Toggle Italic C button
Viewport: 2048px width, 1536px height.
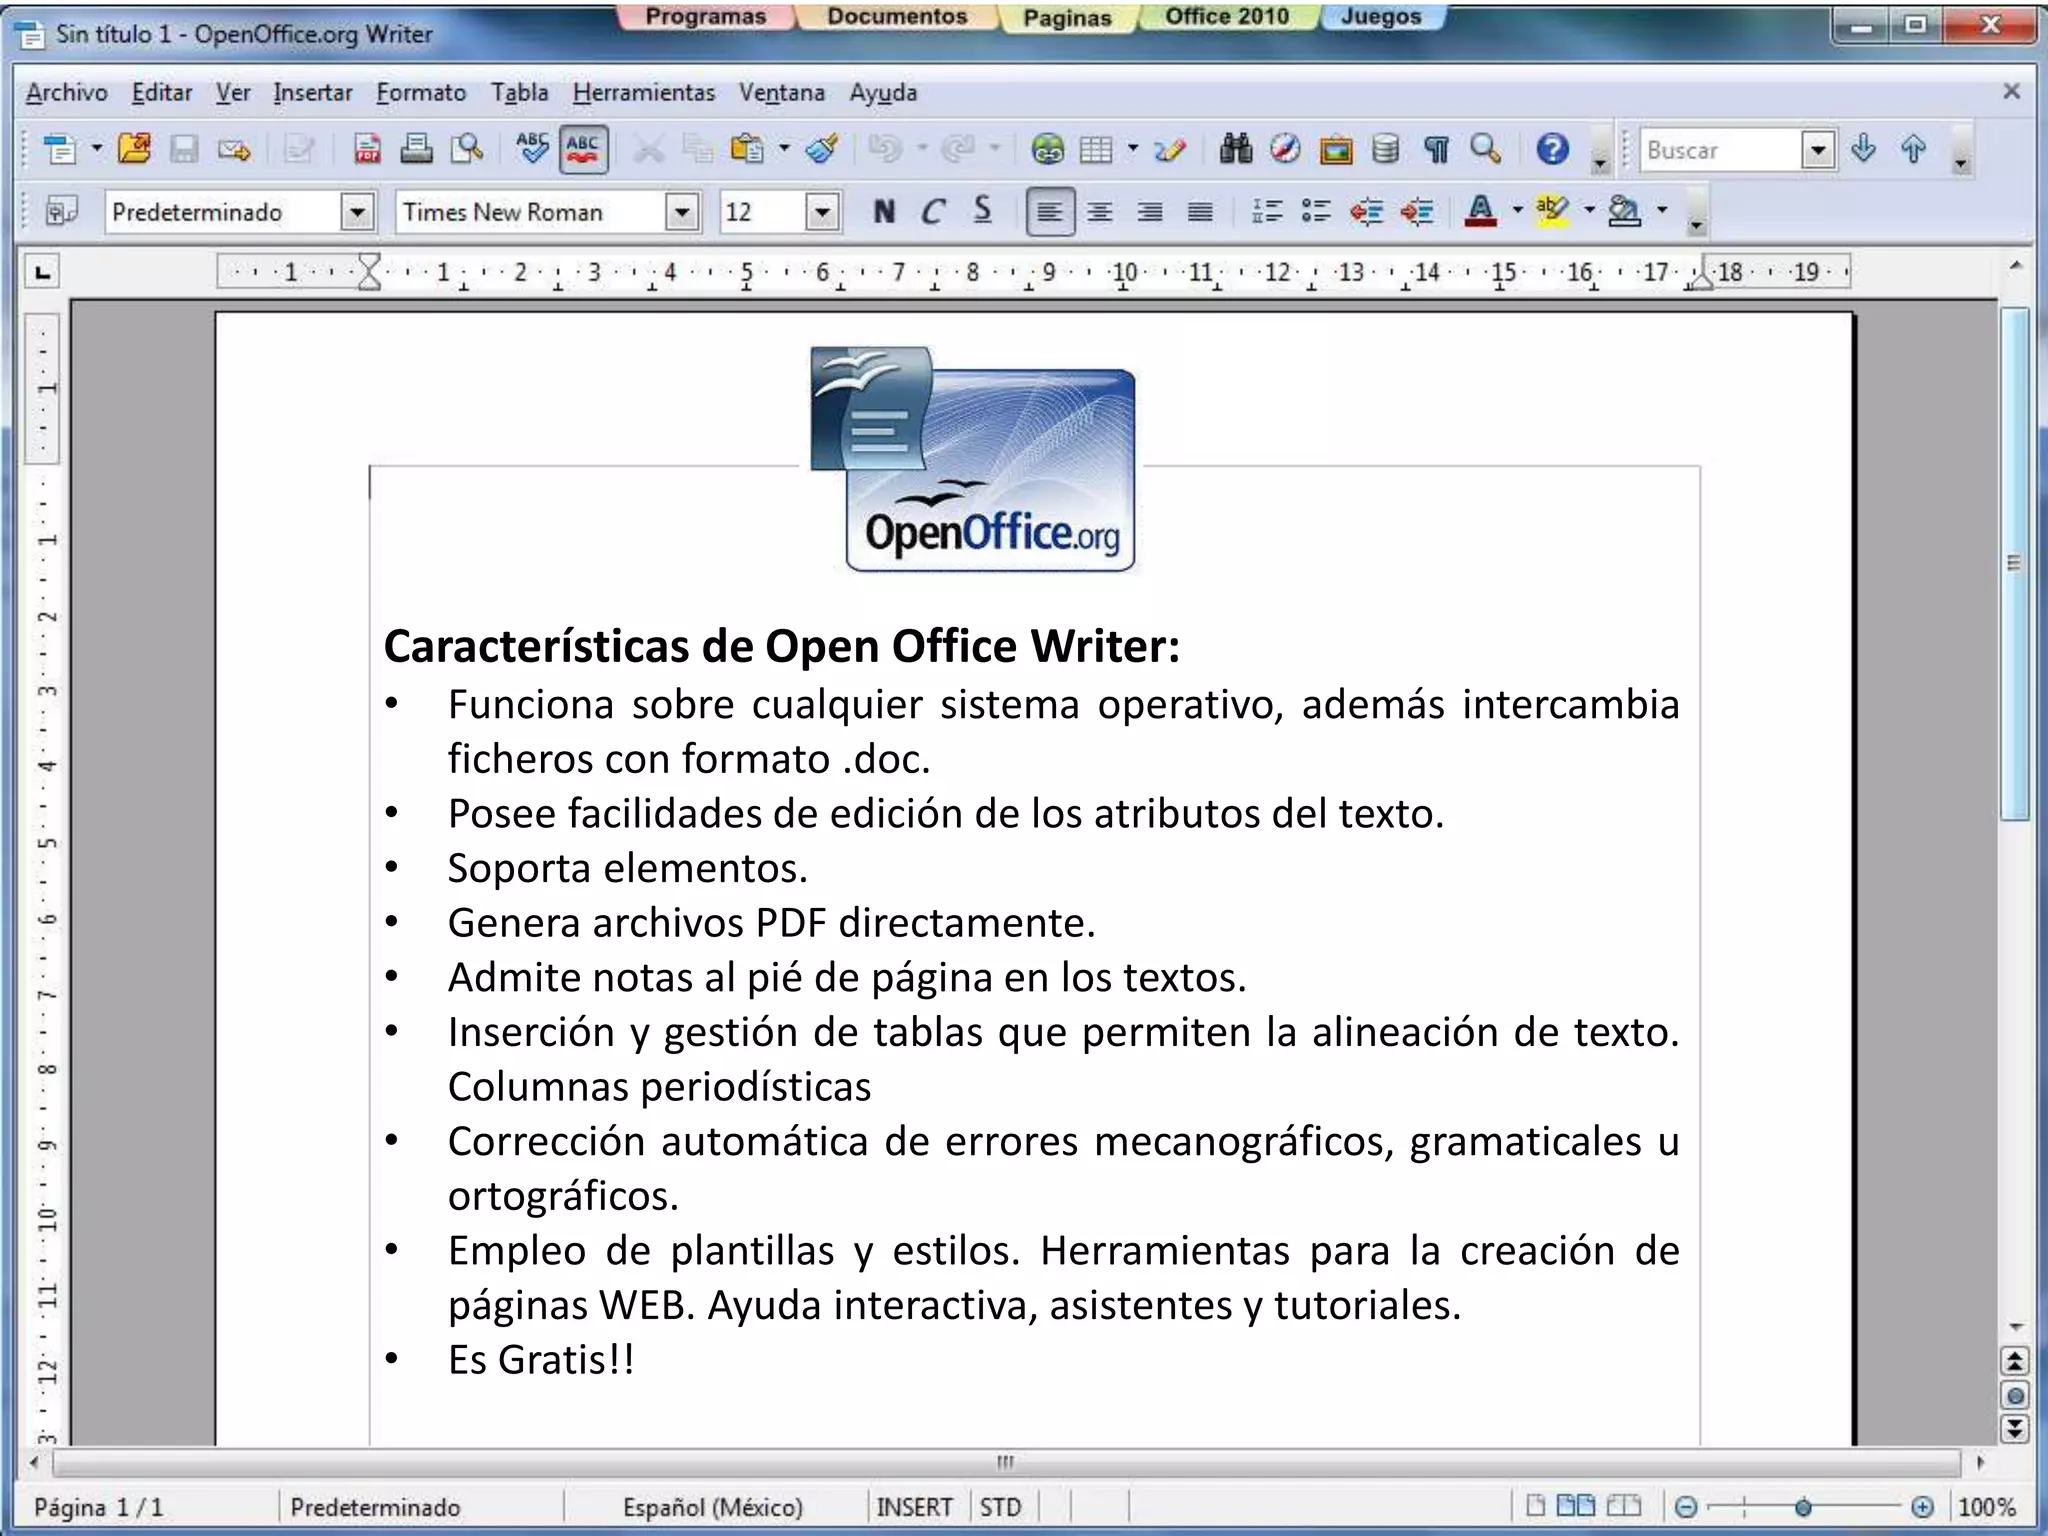pyautogui.click(x=932, y=212)
